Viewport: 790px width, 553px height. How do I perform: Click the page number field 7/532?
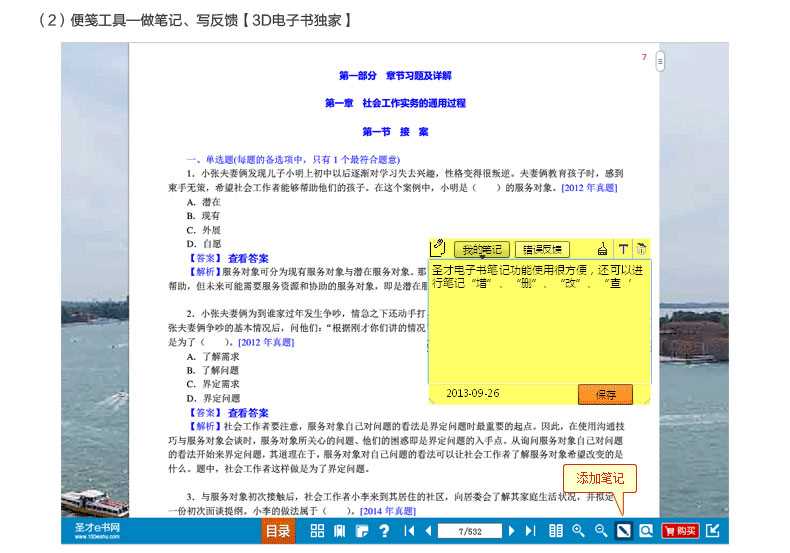pos(469,531)
